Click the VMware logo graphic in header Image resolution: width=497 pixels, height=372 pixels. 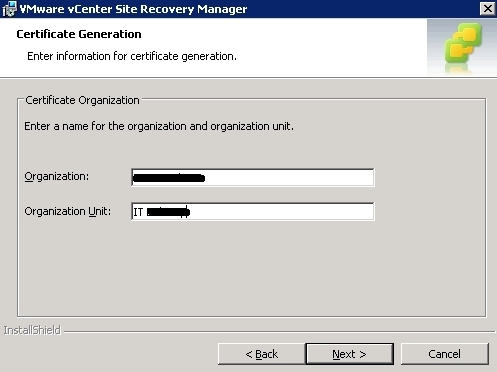pos(462,47)
